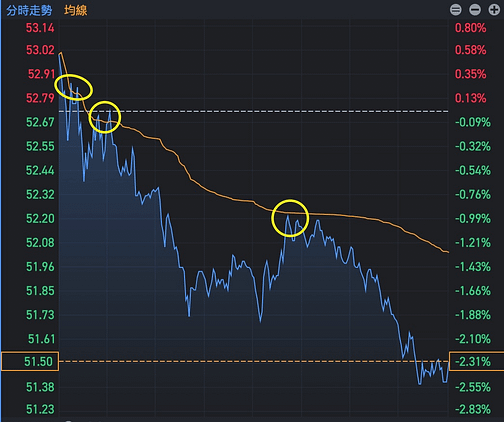Click the 53.14 top price label
Image resolution: width=504 pixels, height=422 pixels.
tap(40, 28)
